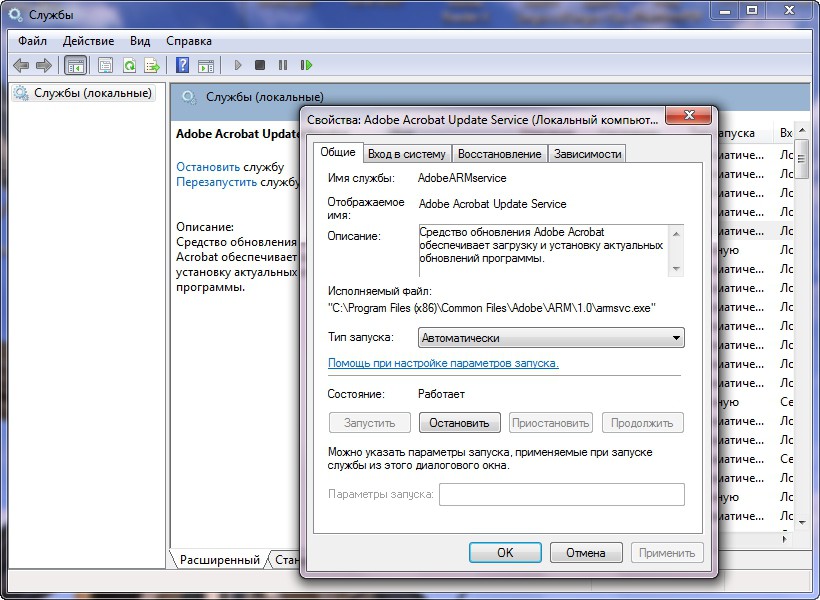The width and height of the screenshot is (820, 600).
Task: Toggle the show/hide console tree icon
Action: tap(75, 65)
